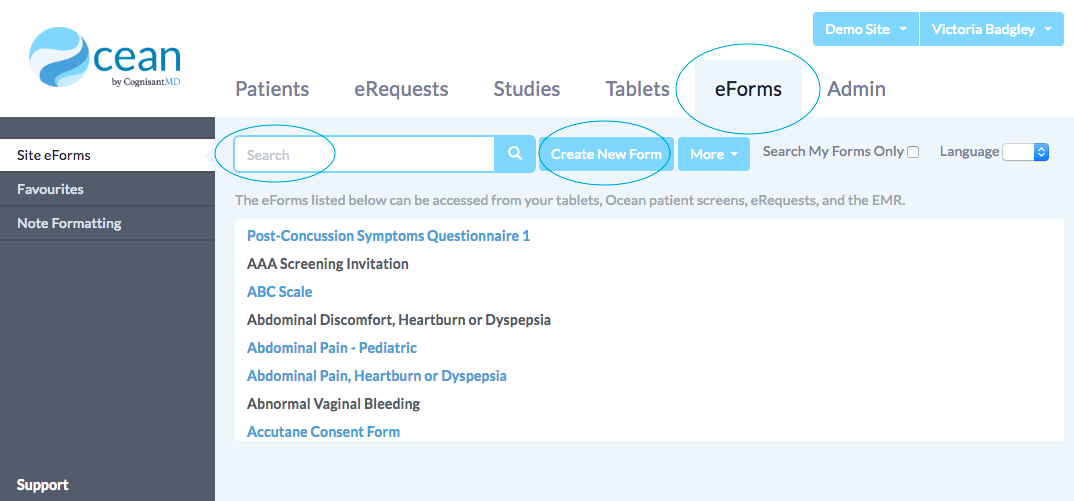The width and height of the screenshot is (1074, 501).
Task: Open the Language dropdown selector
Action: tap(1025, 152)
